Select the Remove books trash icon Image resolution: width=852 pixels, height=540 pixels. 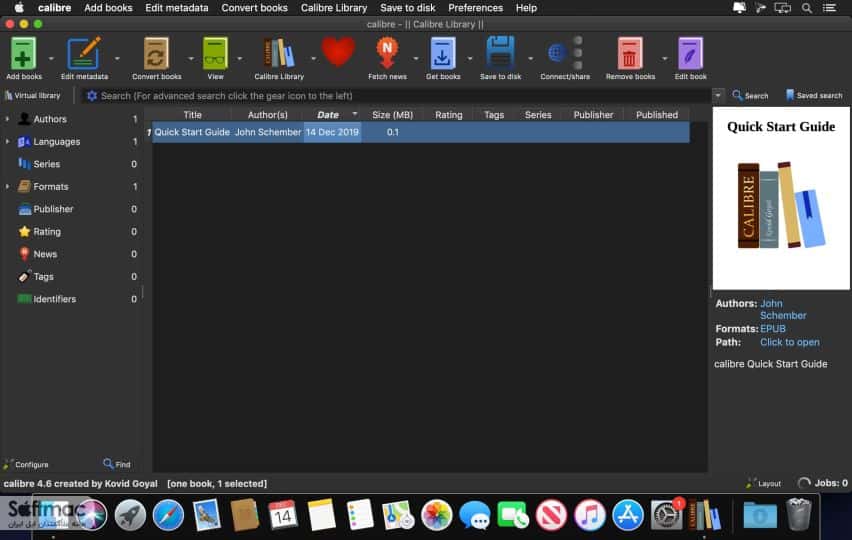tap(630, 53)
